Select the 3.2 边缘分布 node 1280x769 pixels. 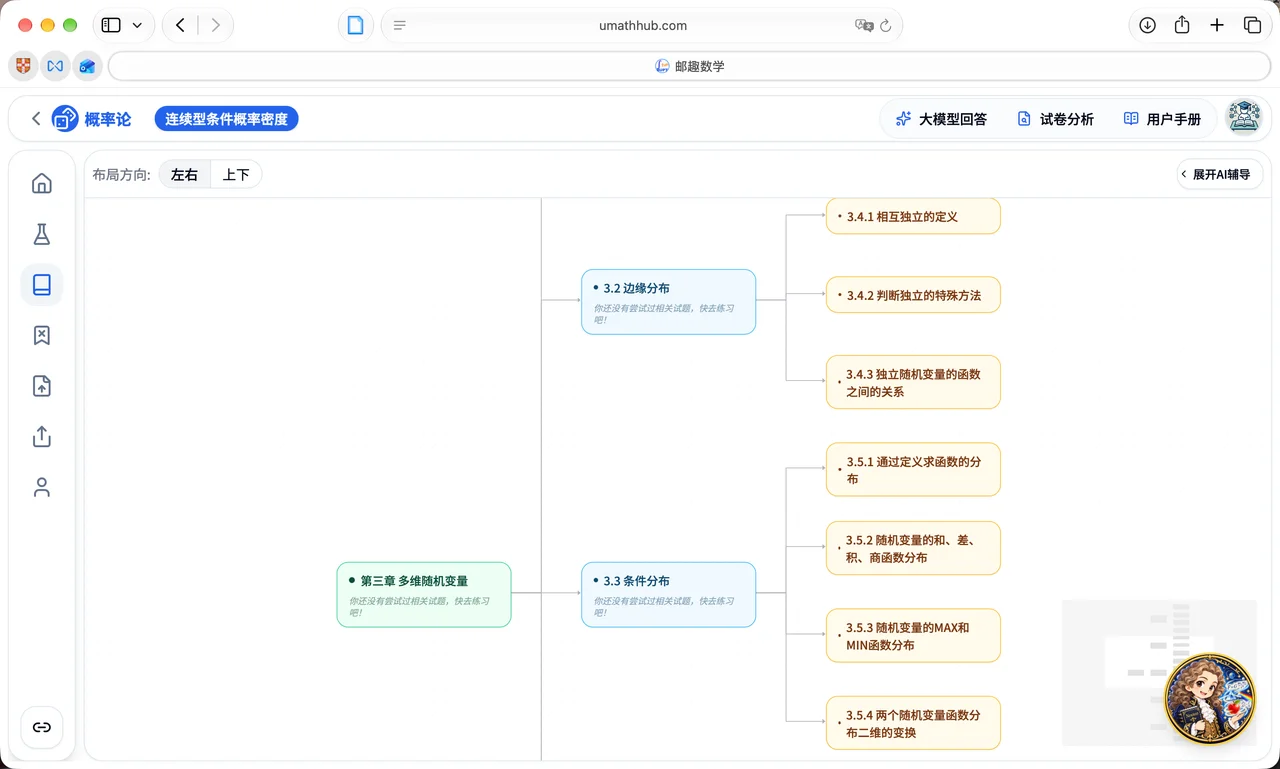click(x=668, y=301)
